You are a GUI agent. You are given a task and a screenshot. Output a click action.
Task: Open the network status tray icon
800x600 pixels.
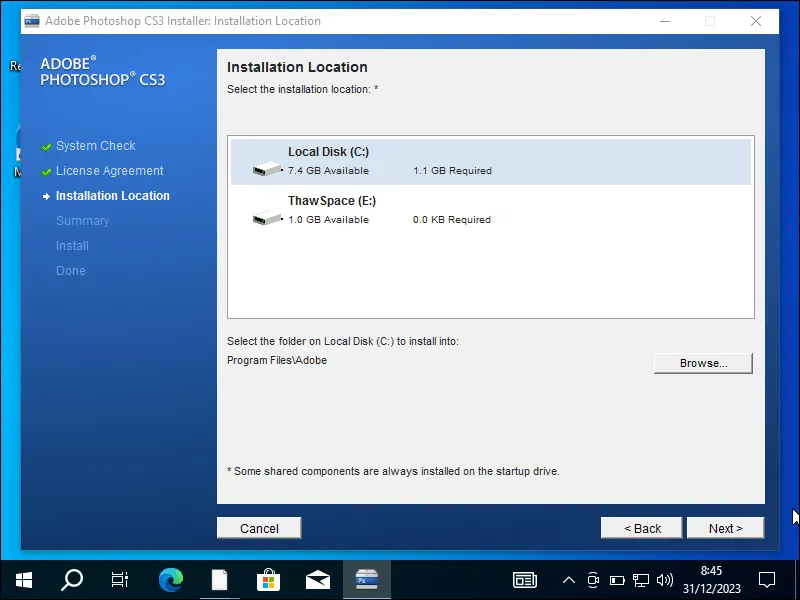pyautogui.click(x=641, y=579)
